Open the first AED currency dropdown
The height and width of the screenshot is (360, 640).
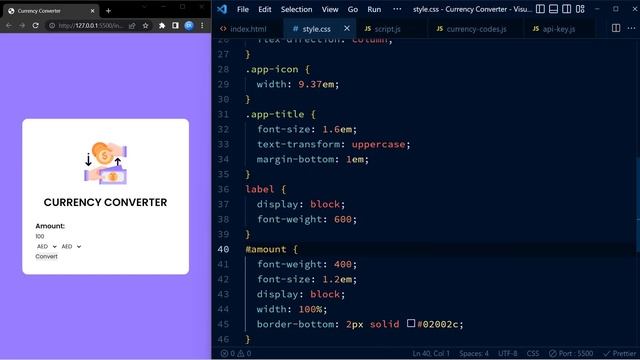pyautogui.click(x=46, y=247)
